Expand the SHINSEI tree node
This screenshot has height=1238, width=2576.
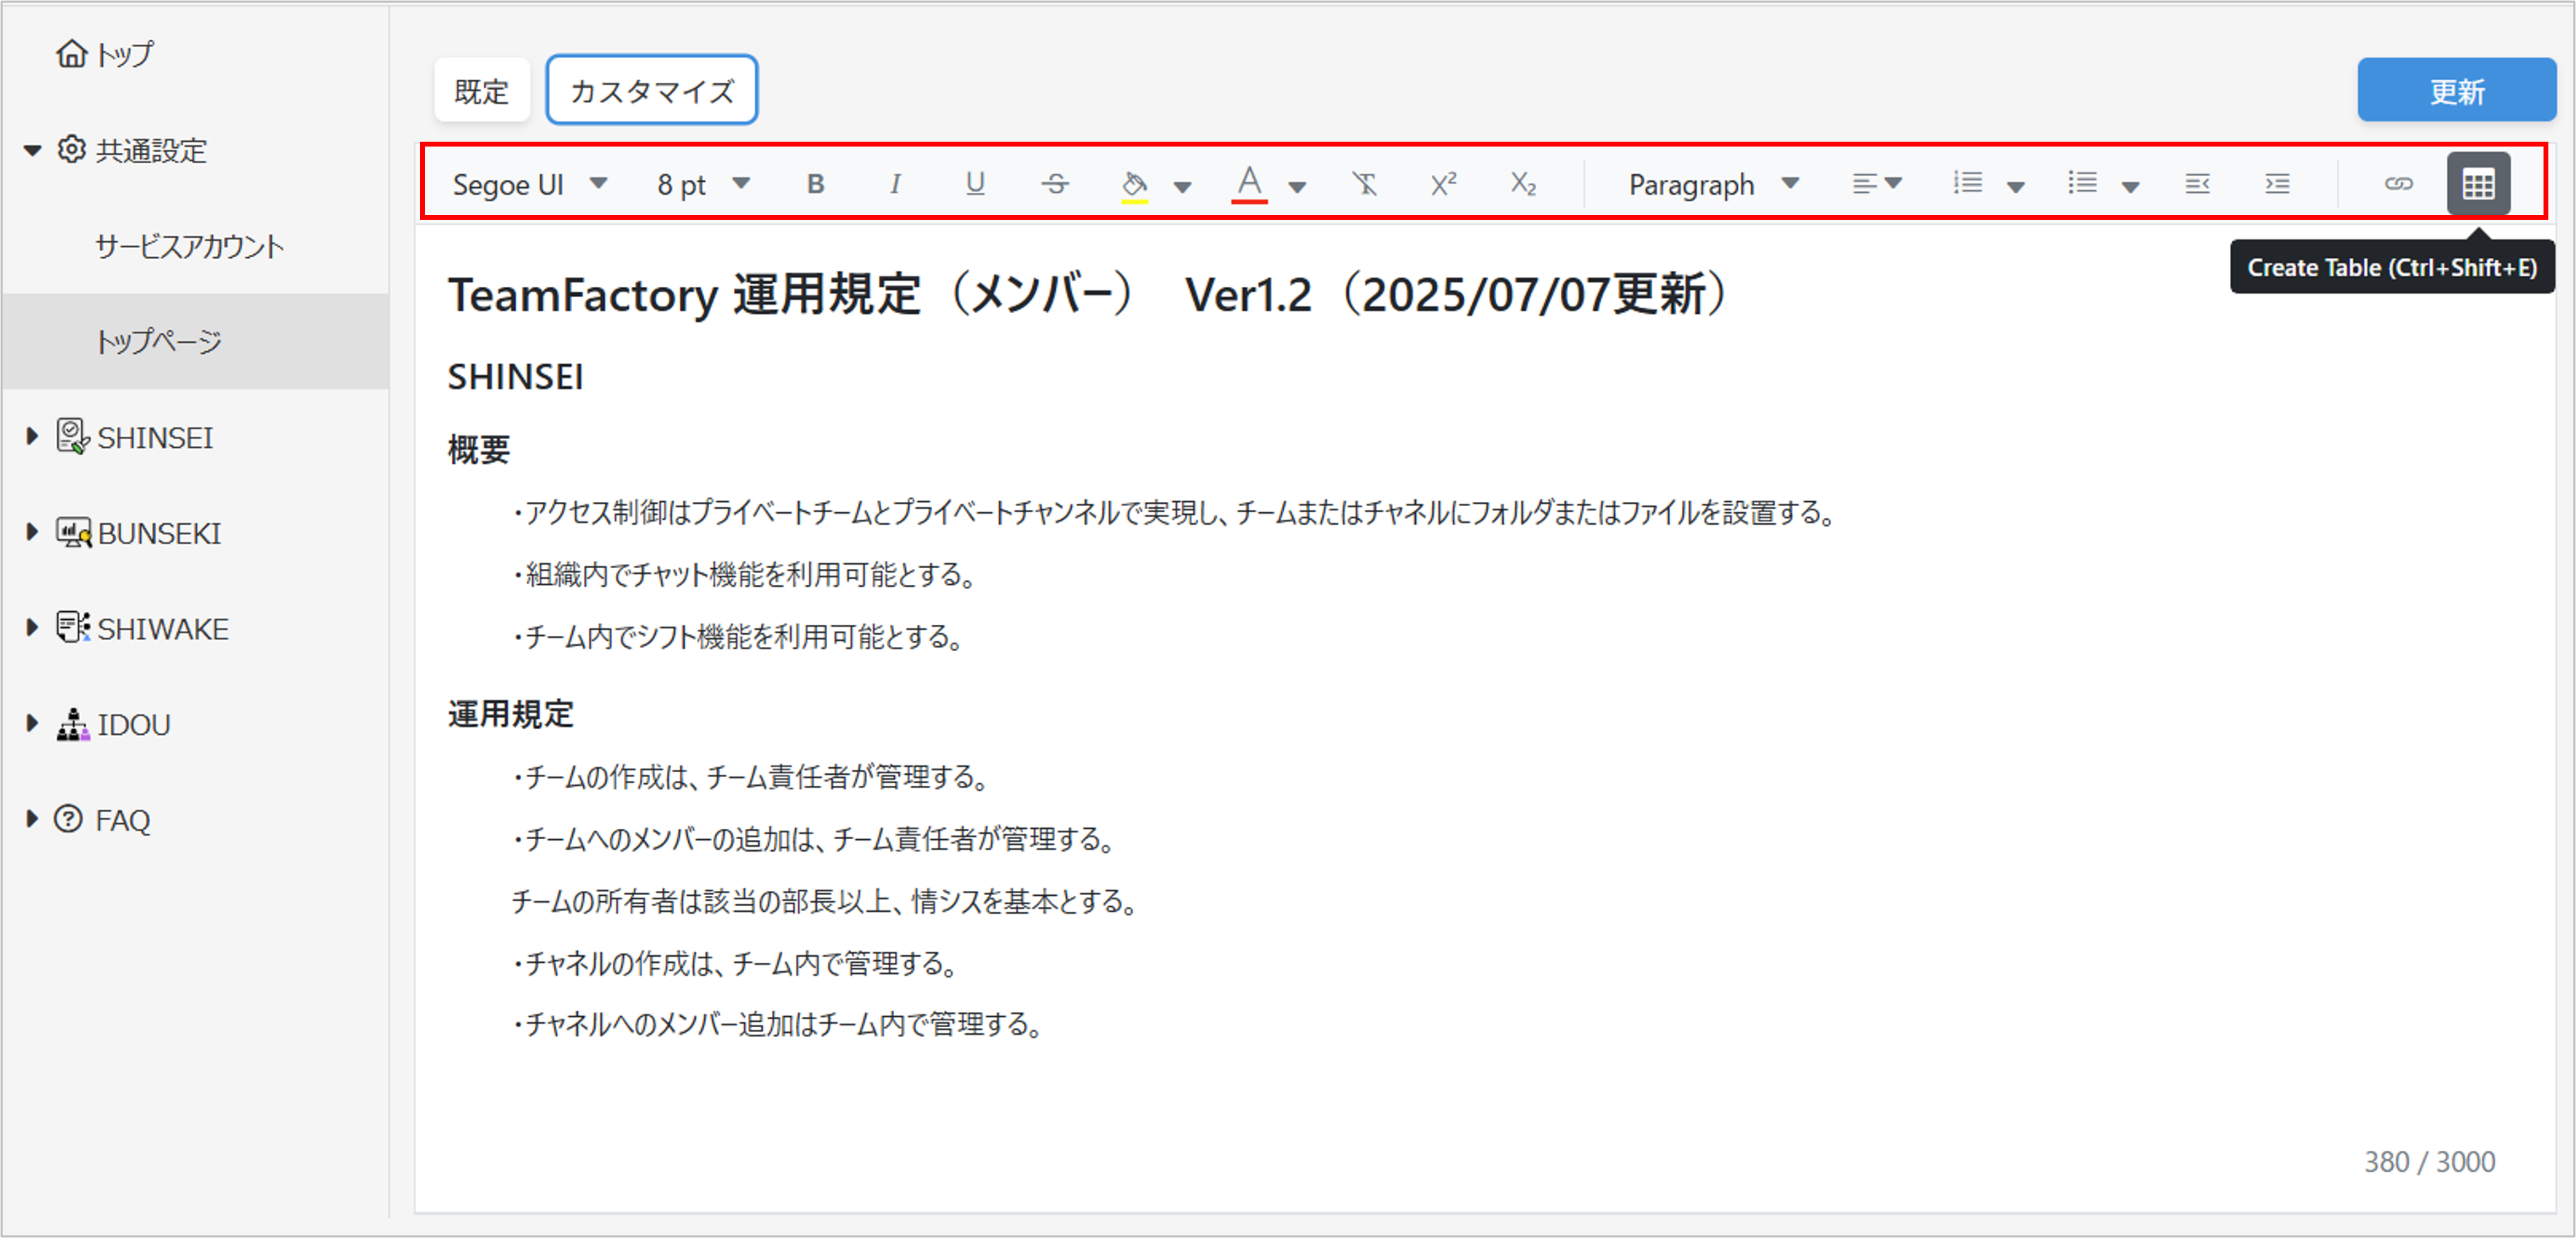[32, 437]
